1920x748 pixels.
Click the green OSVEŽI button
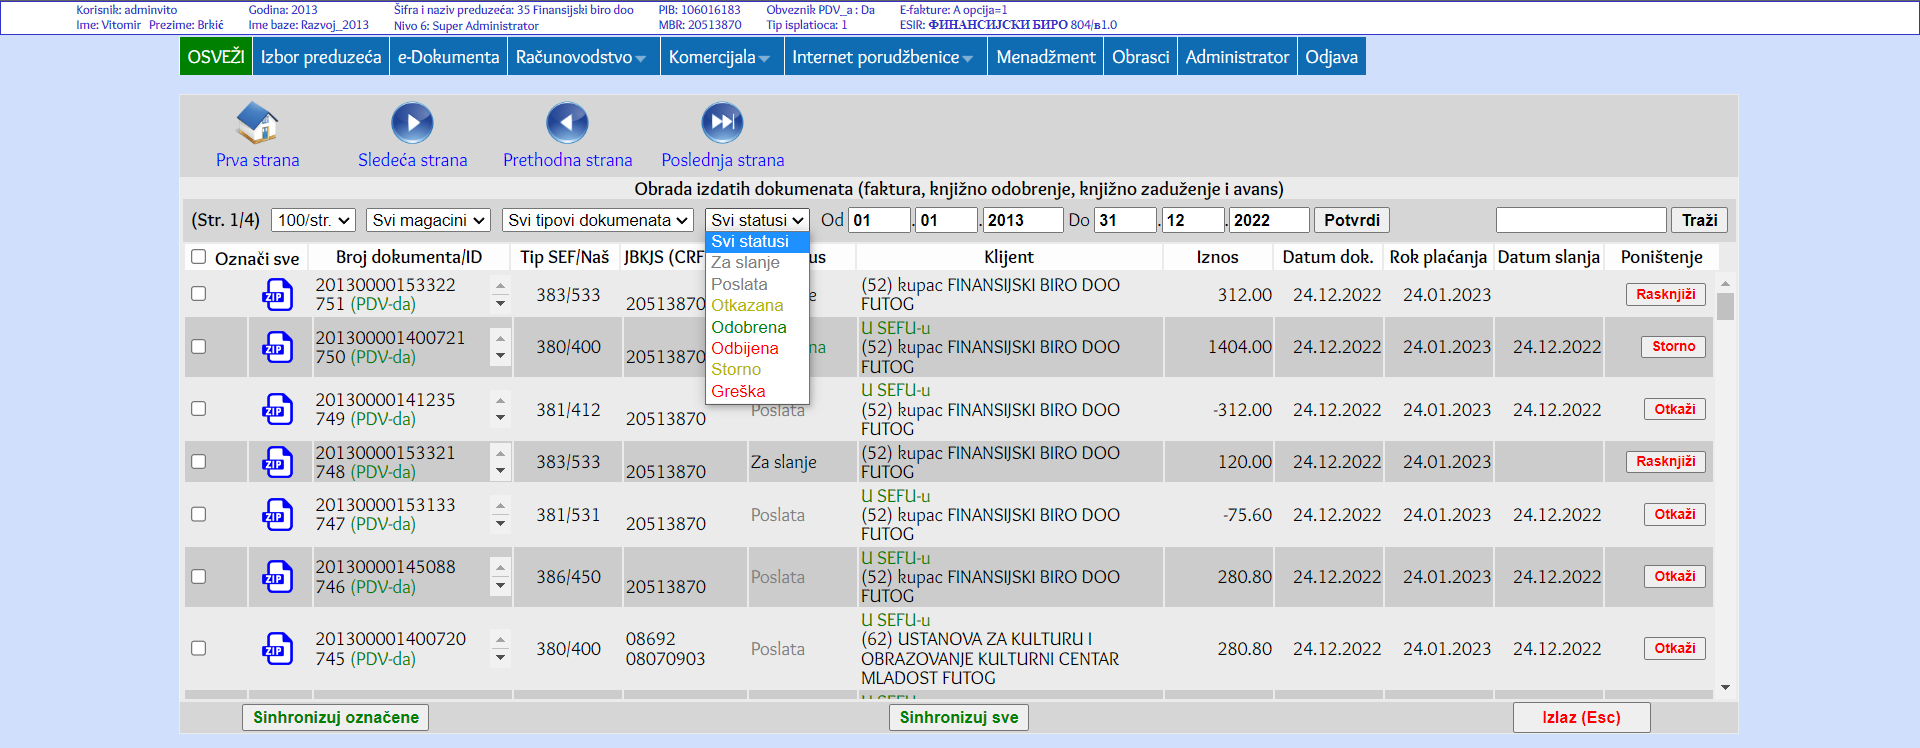point(216,57)
